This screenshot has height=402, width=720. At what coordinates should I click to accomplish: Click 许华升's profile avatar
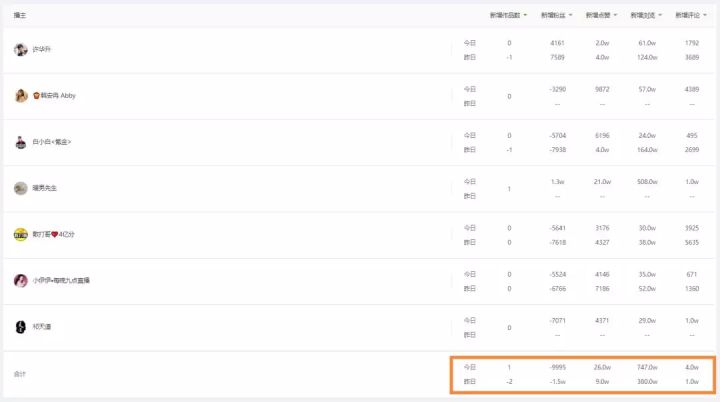point(21,50)
